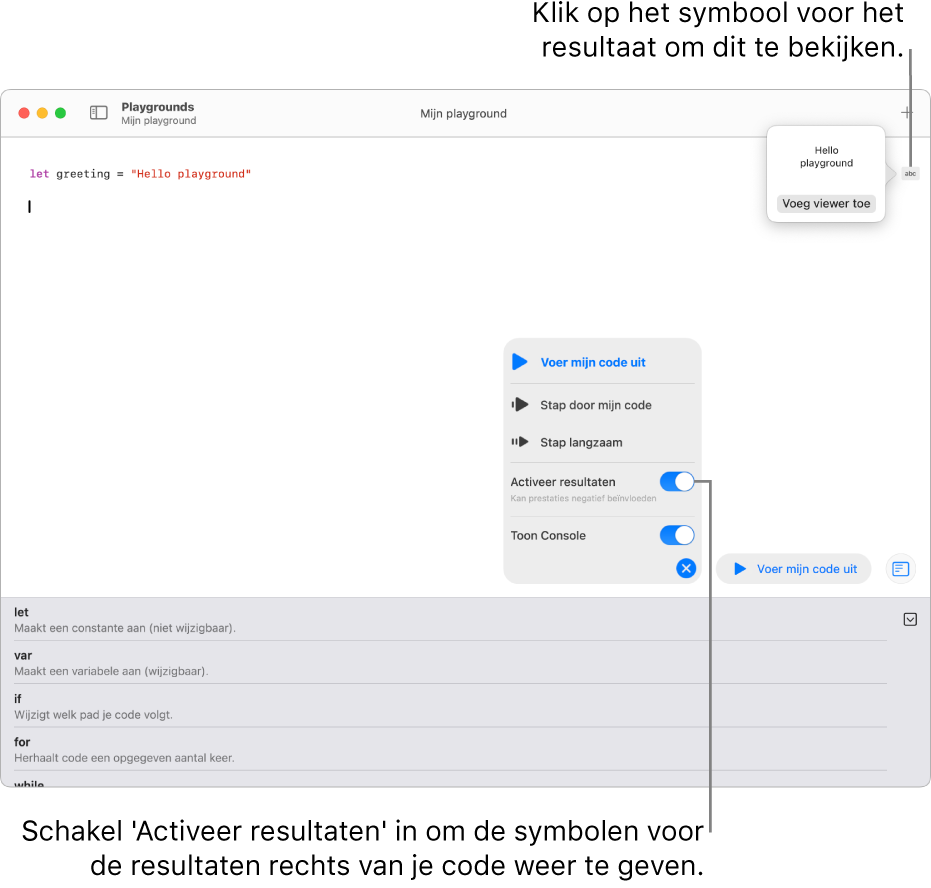Click Hello playground result text in popover
The image size is (931, 888).
pyautogui.click(x=826, y=157)
